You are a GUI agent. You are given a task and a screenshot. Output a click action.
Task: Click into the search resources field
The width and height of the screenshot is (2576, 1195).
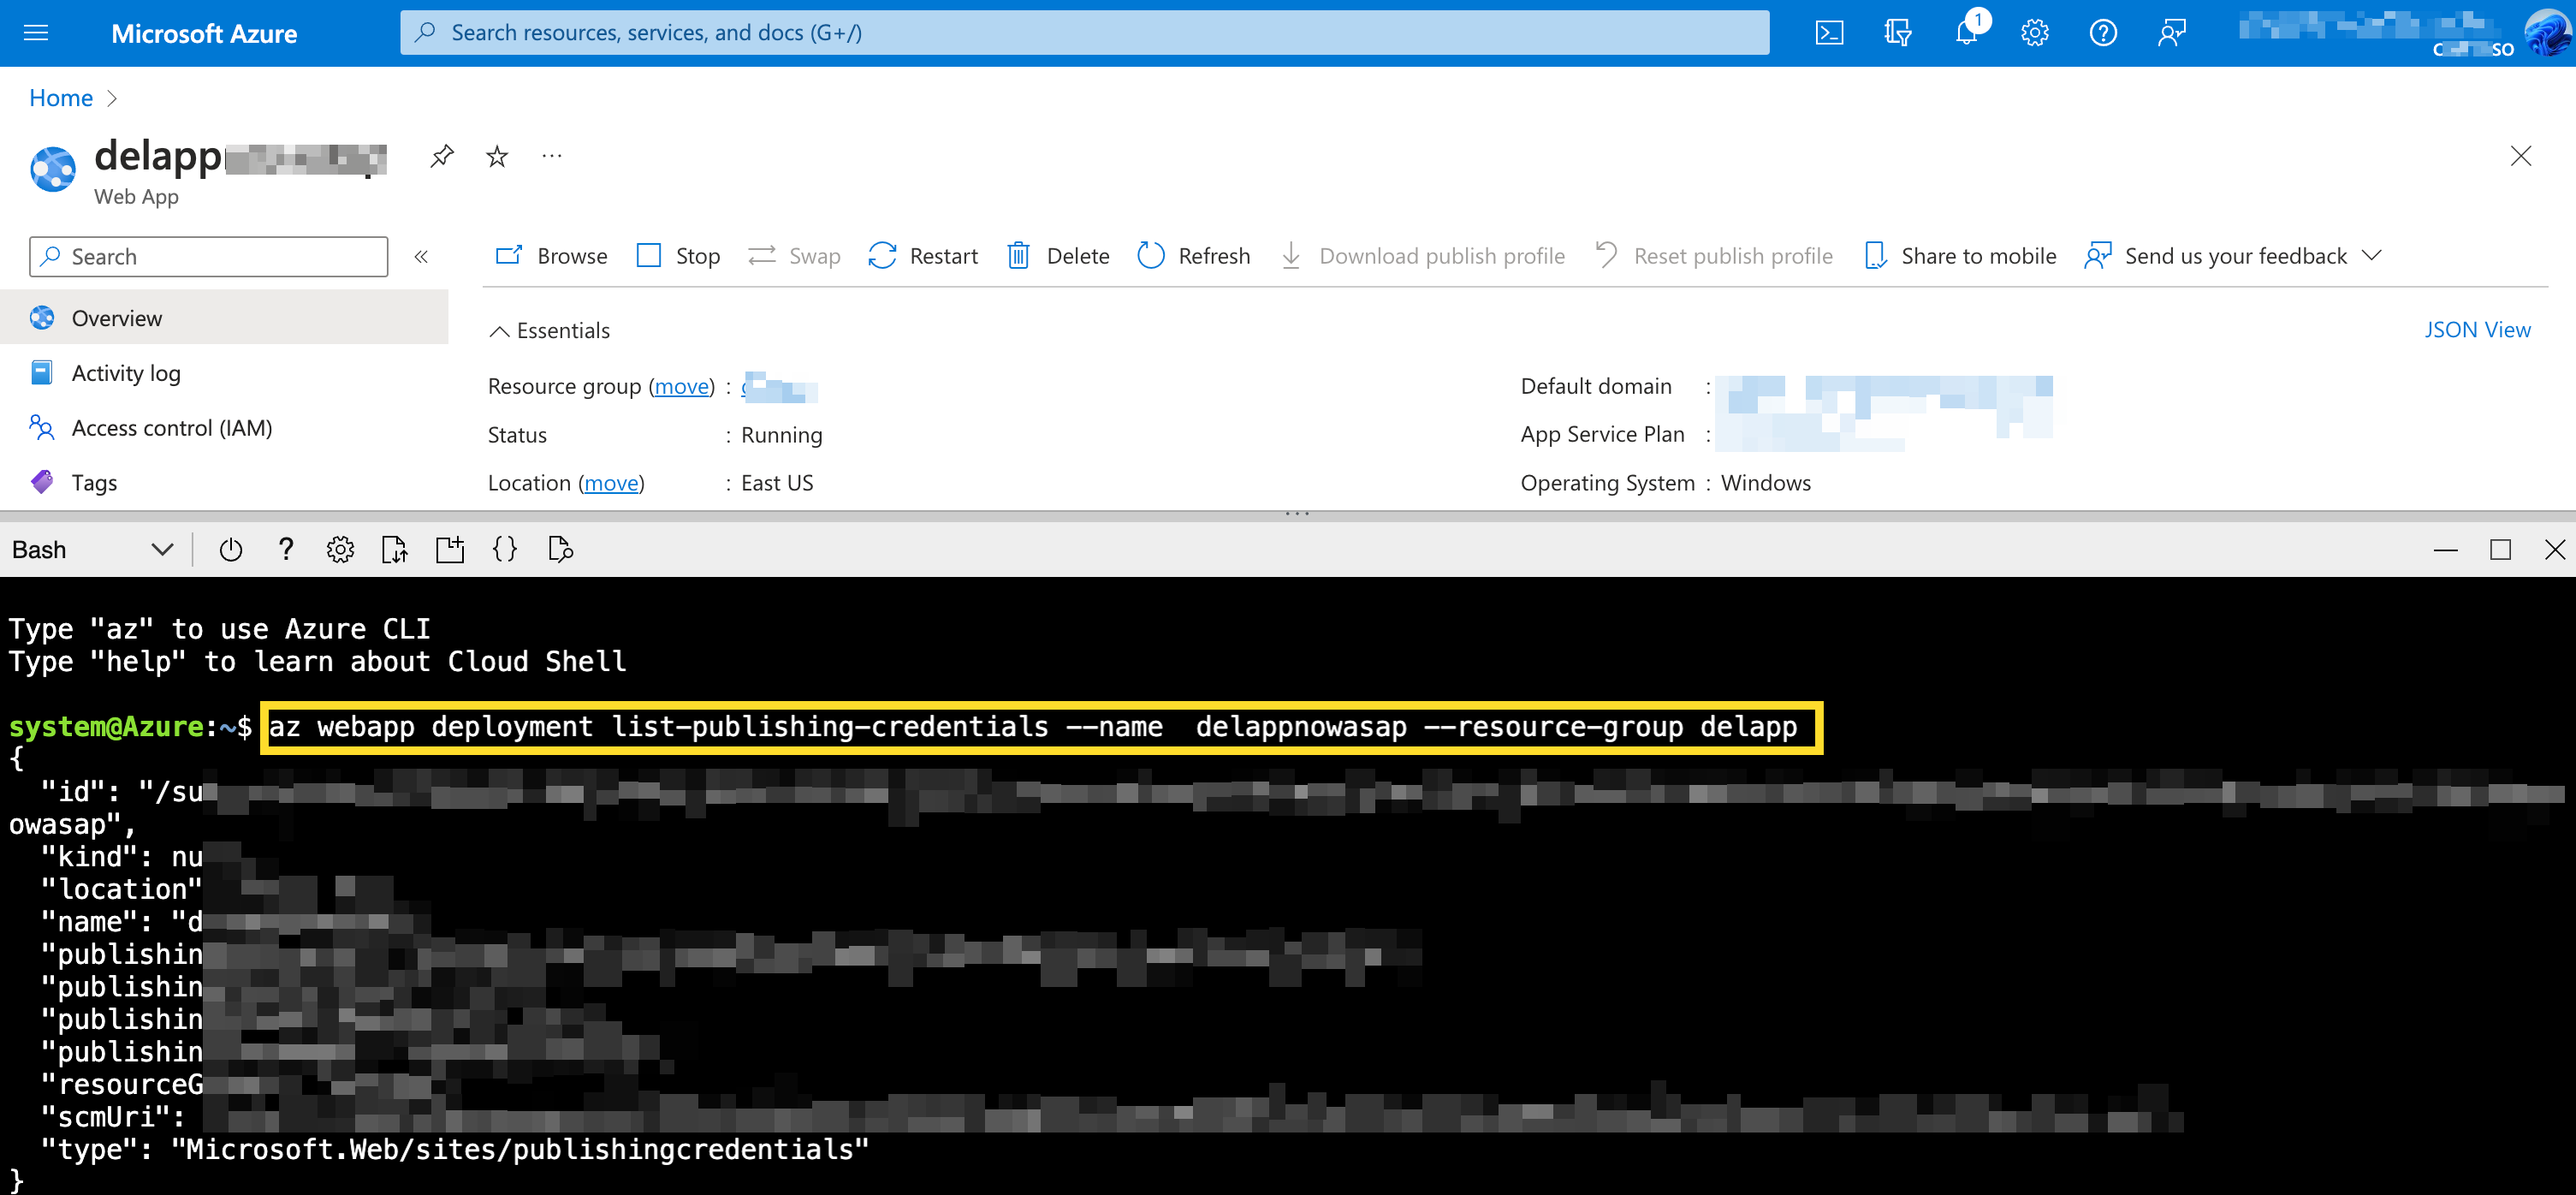tap(1084, 32)
